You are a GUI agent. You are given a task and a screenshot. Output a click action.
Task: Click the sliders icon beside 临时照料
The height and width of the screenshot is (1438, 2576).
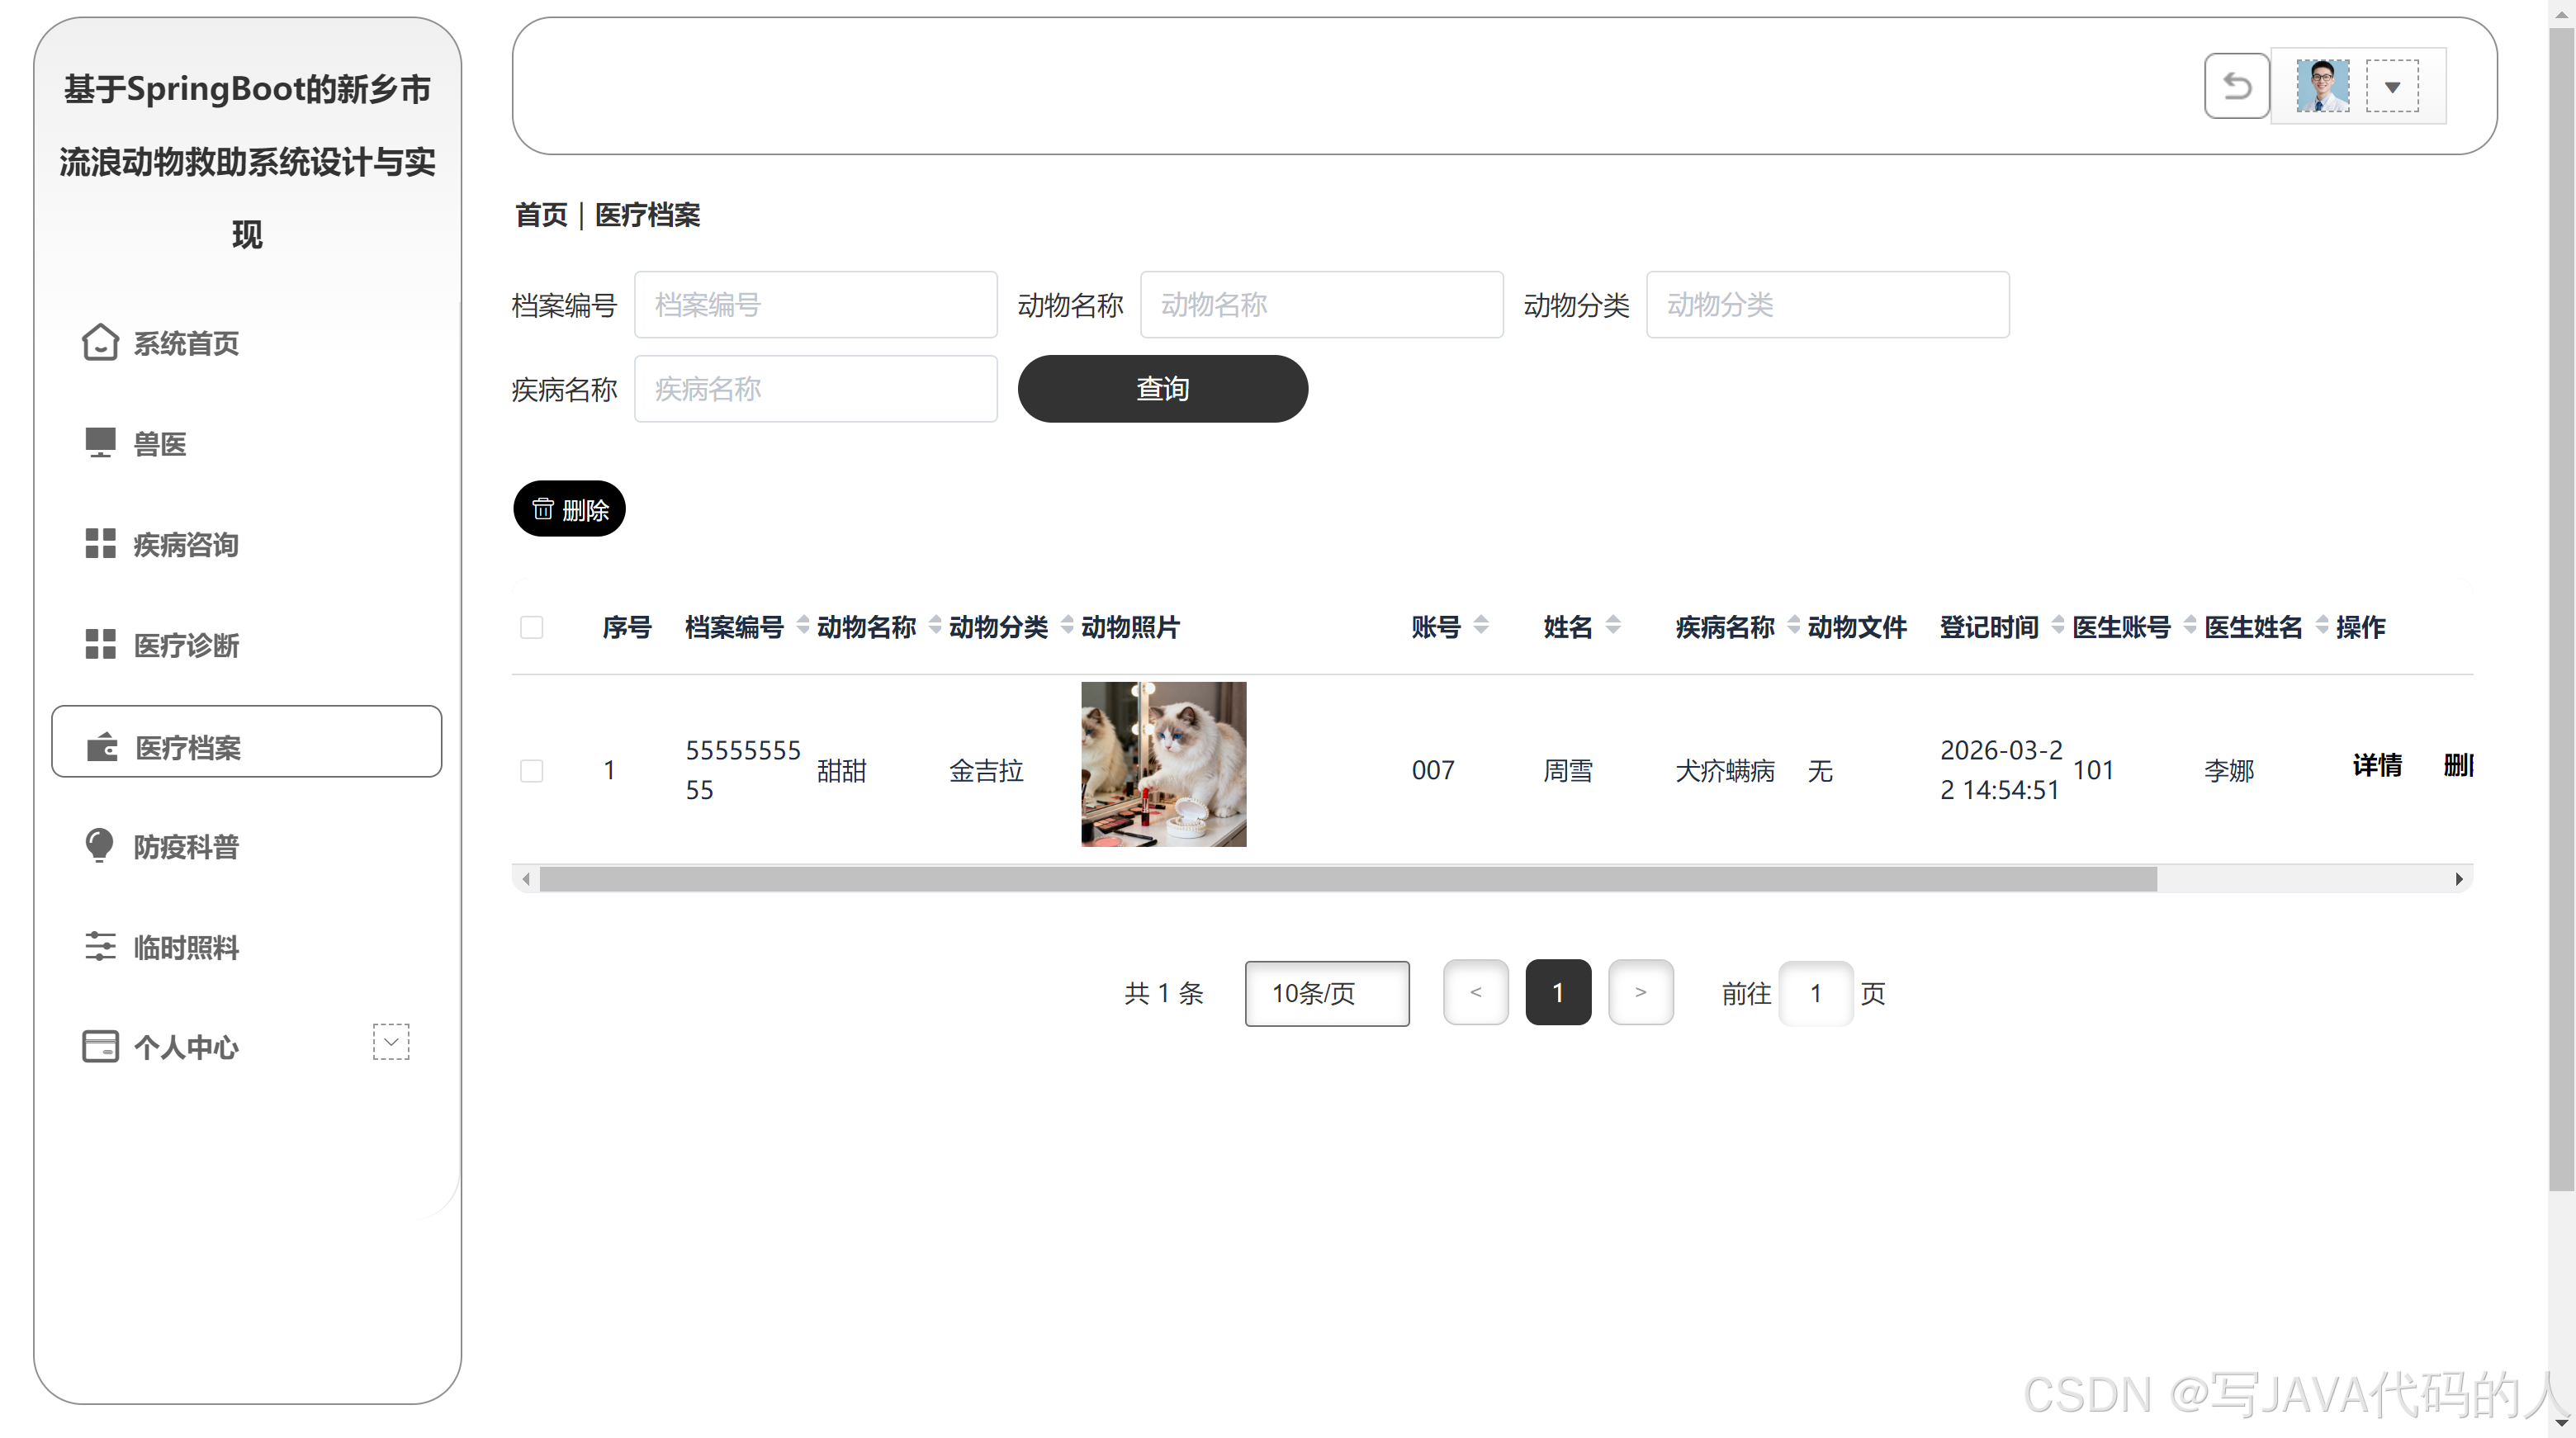(x=100, y=946)
